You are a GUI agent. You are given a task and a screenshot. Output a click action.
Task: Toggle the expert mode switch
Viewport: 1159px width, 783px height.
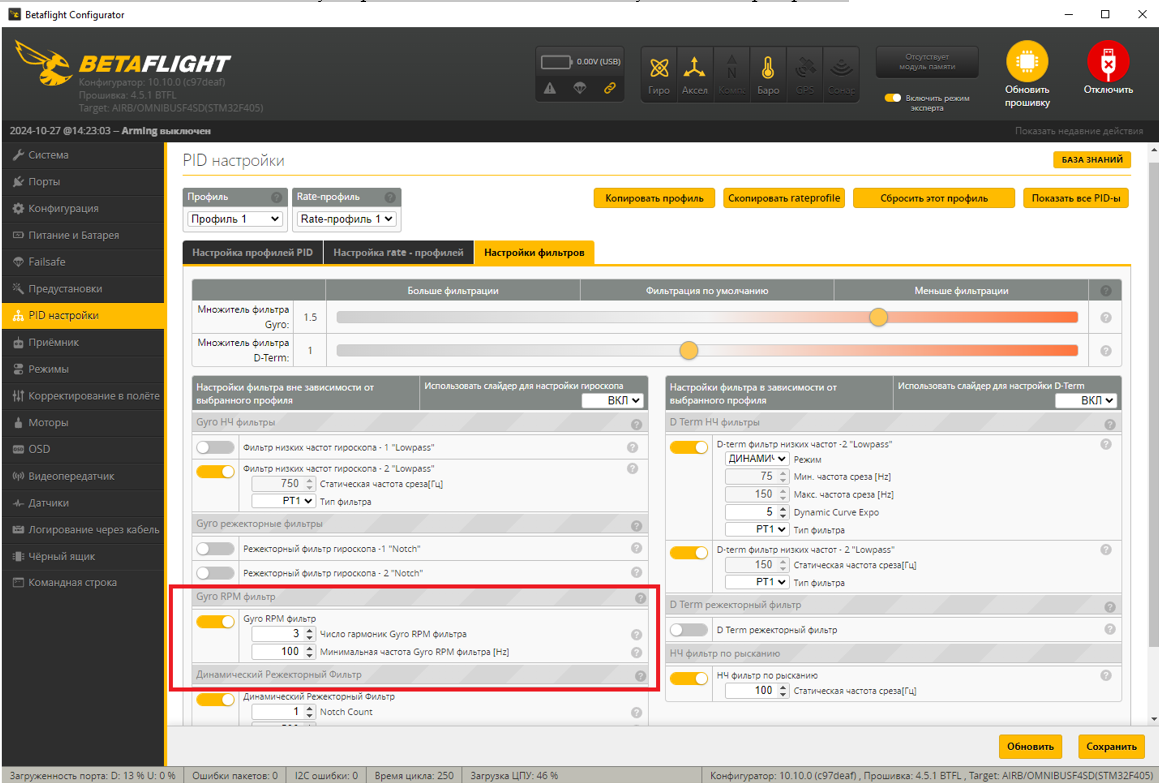[893, 98]
